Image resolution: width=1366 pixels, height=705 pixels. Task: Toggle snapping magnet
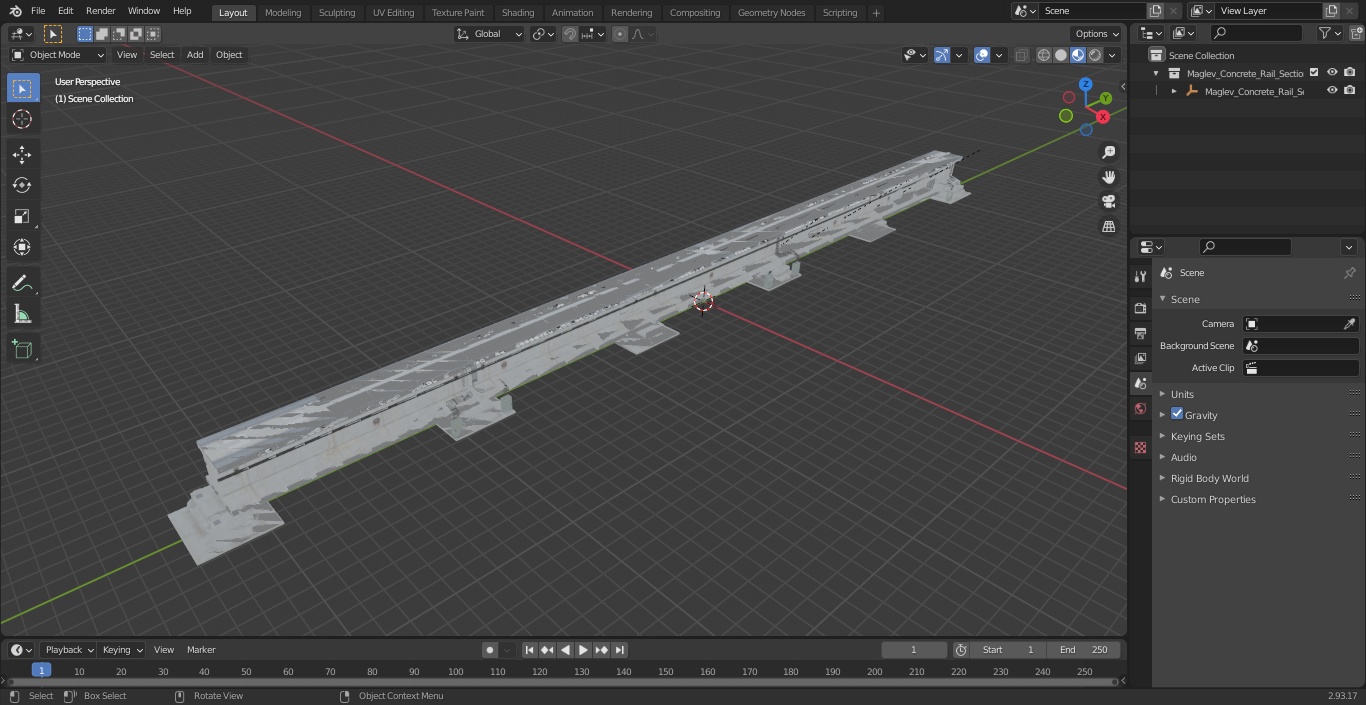(570, 34)
